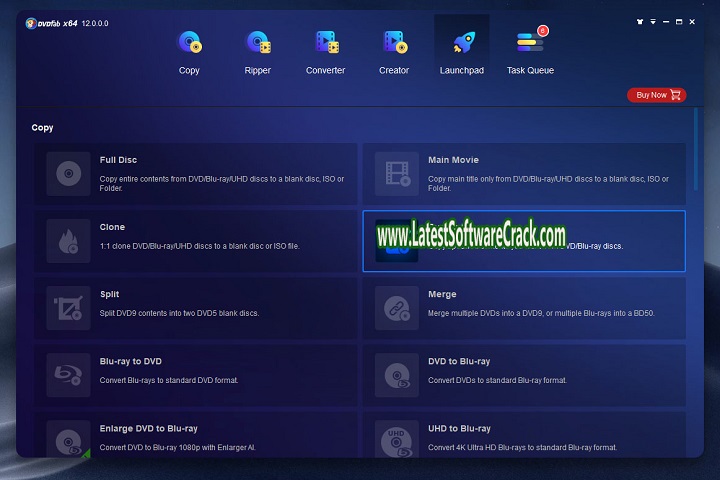Open the Ripper module icon
The image size is (720, 480).
click(257, 43)
